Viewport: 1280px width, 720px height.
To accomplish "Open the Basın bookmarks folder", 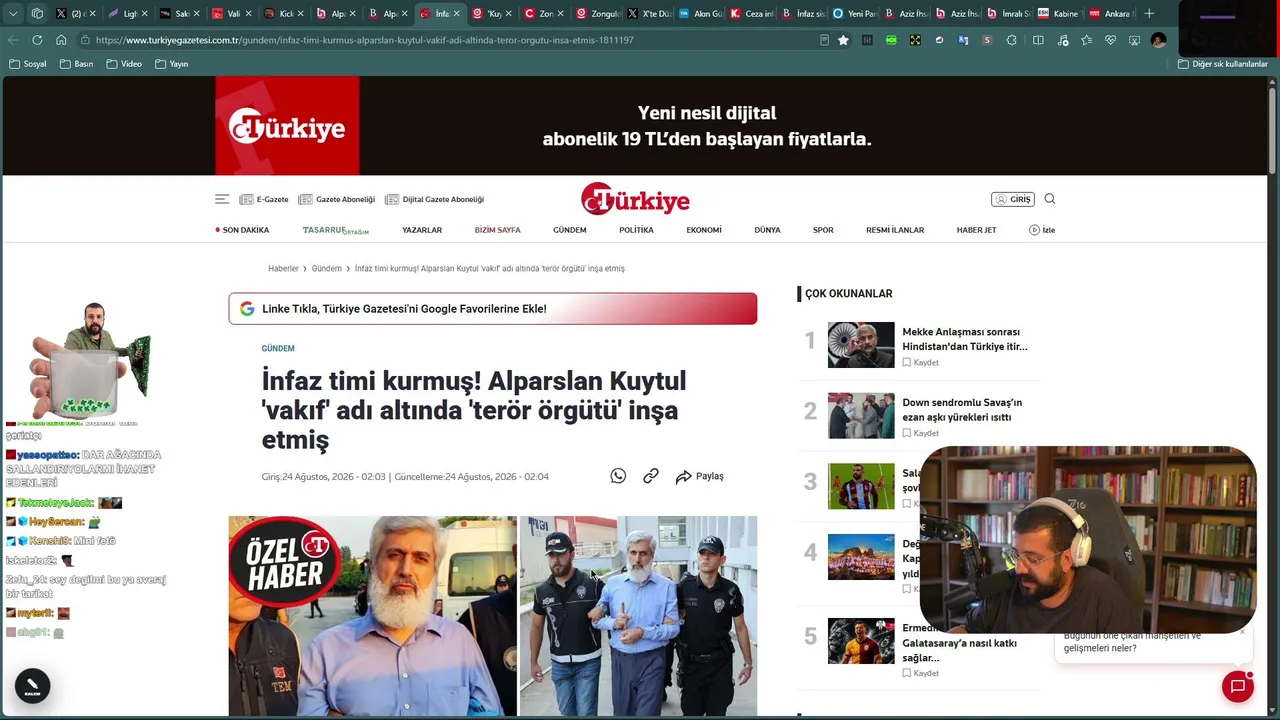I will coord(77,64).
